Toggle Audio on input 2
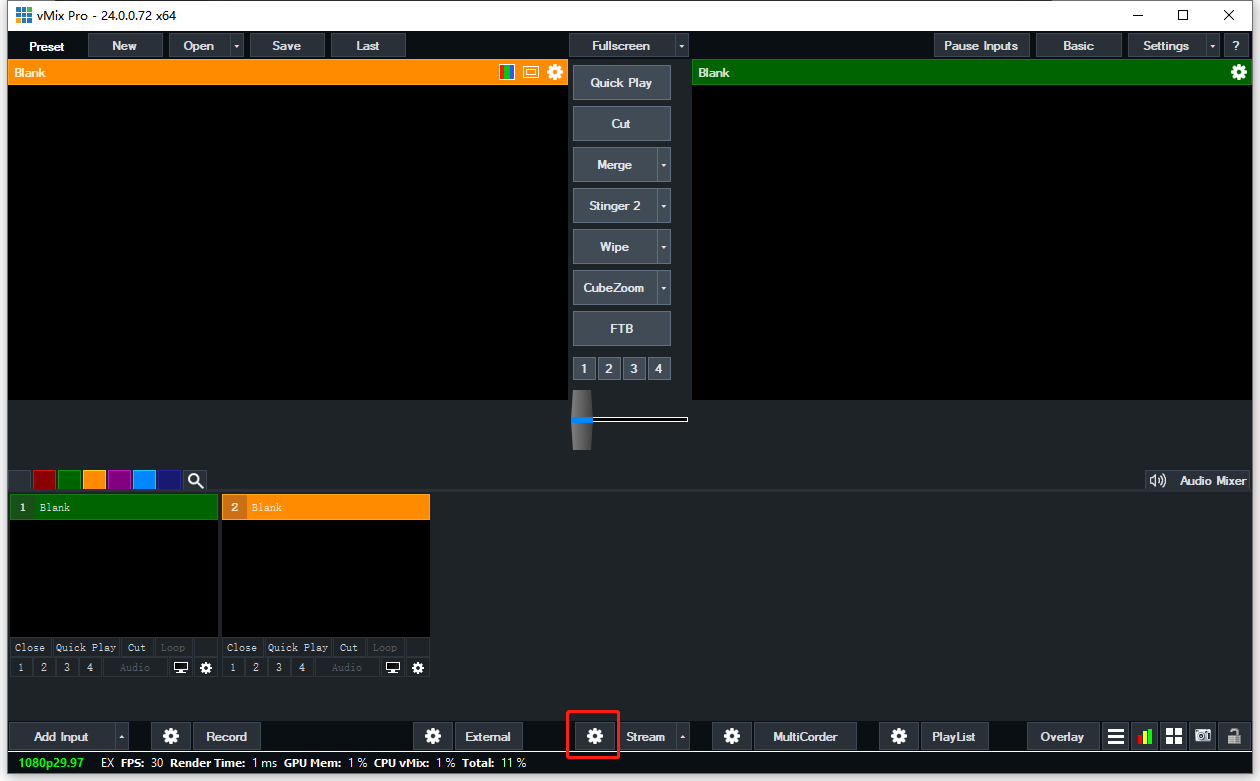Screen dimensions: 1260x781 (x=347, y=667)
